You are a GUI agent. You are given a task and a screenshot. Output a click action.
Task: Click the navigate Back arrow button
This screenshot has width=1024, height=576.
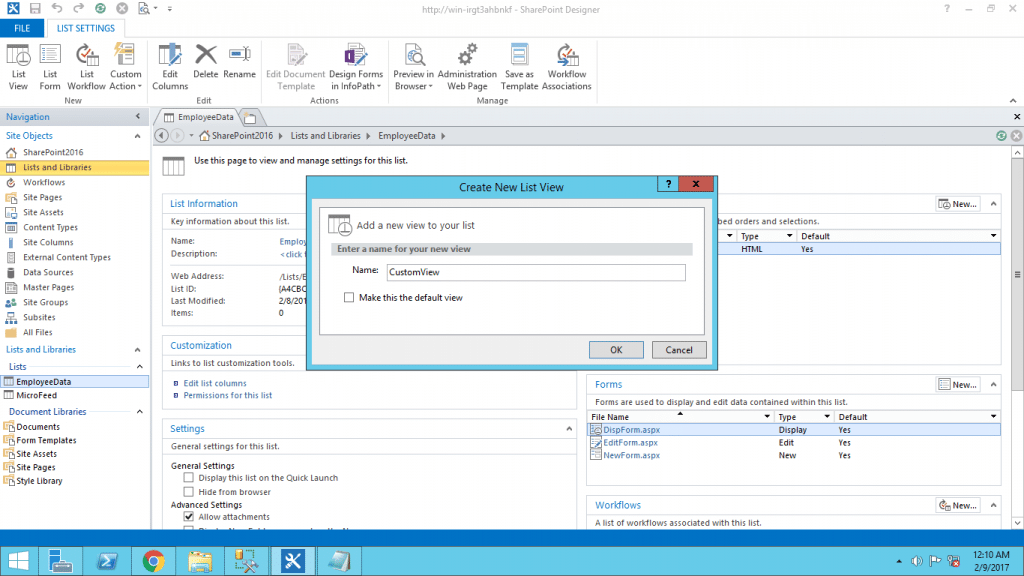click(x=161, y=136)
